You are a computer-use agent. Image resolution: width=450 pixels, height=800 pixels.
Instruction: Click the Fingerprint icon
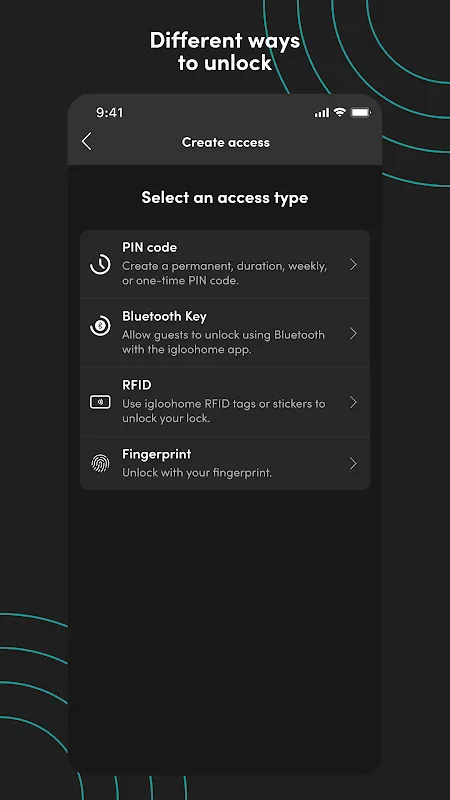click(x=100, y=463)
